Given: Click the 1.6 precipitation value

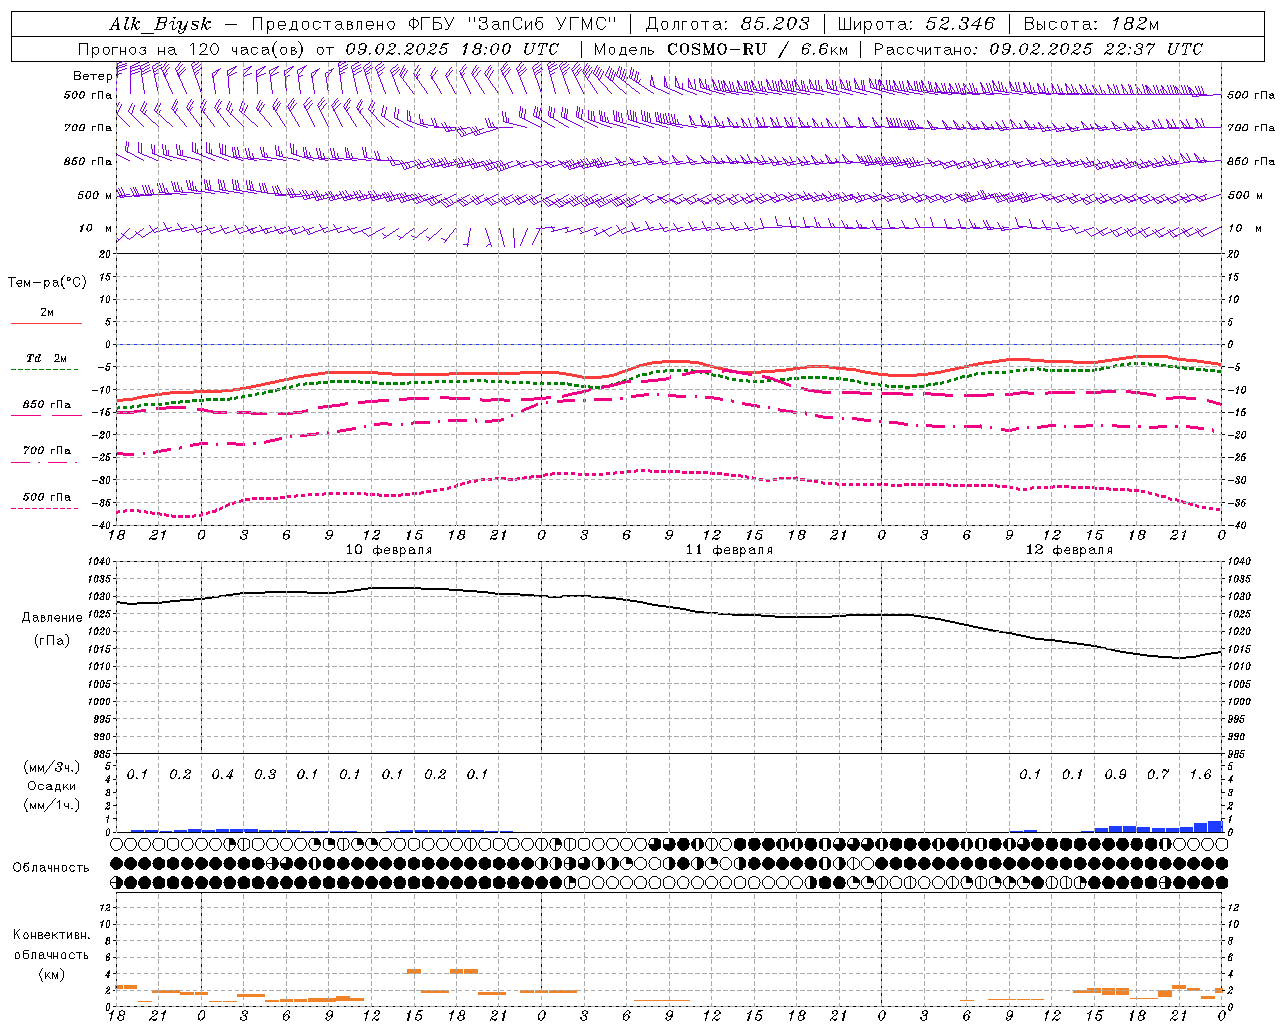Looking at the screenshot, I should pos(1200,774).
